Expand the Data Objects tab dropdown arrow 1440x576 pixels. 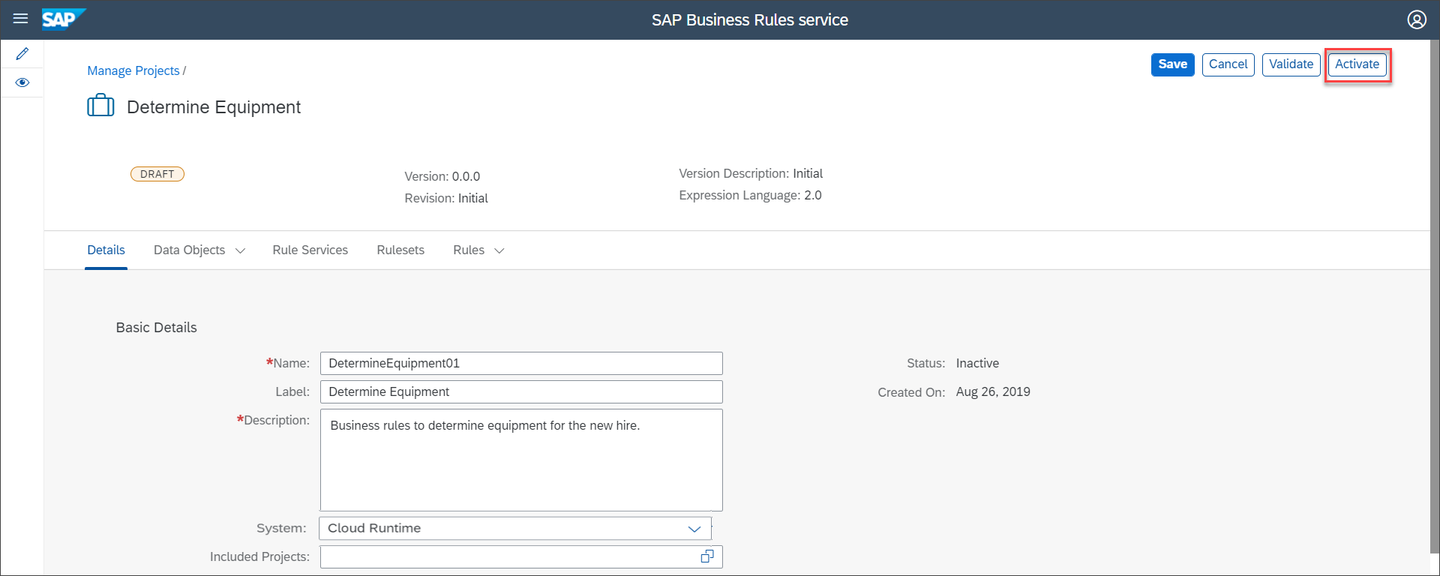(240, 251)
